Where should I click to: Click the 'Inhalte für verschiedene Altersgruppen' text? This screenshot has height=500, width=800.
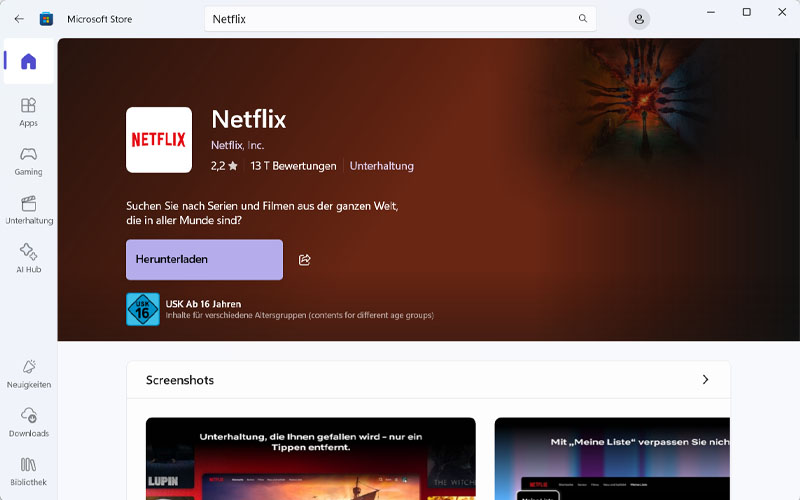point(299,315)
